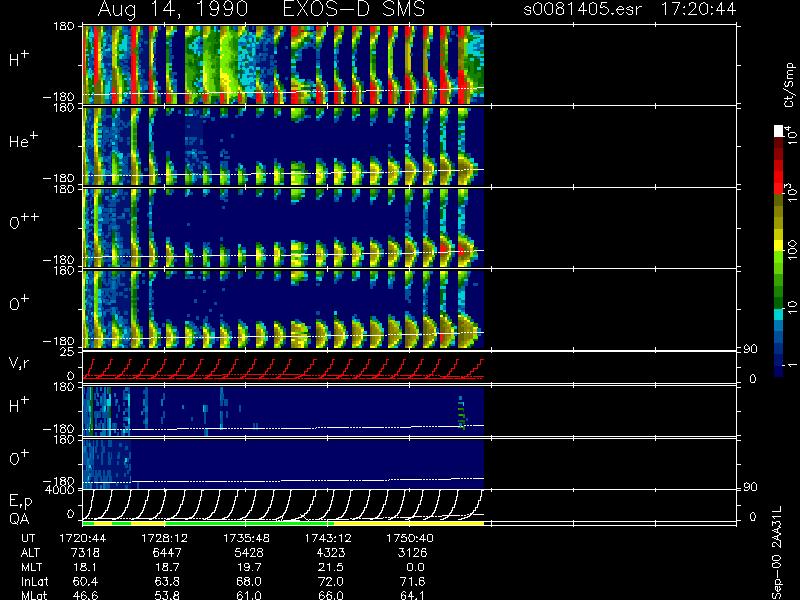Click the MLT value '21.5'
This screenshot has width=800, height=600.
(x=333, y=567)
